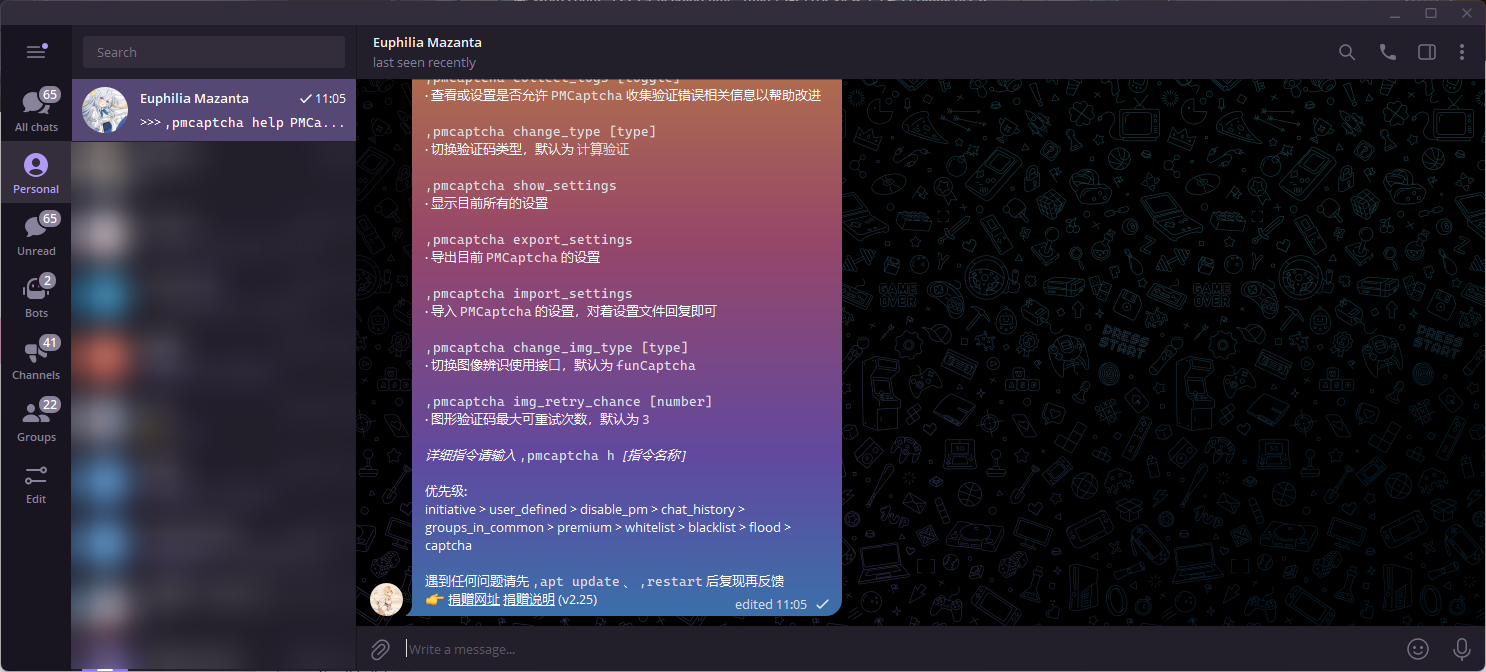Open the Groups chat folder
1486x672 pixels.
pyautogui.click(x=36, y=419)
